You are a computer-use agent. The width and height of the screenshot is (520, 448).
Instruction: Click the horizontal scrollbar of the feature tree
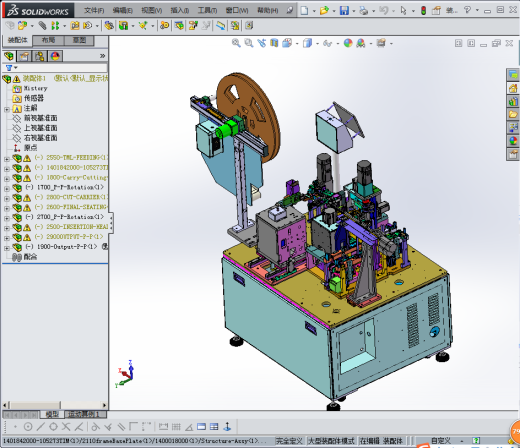[x=55, y=405]
